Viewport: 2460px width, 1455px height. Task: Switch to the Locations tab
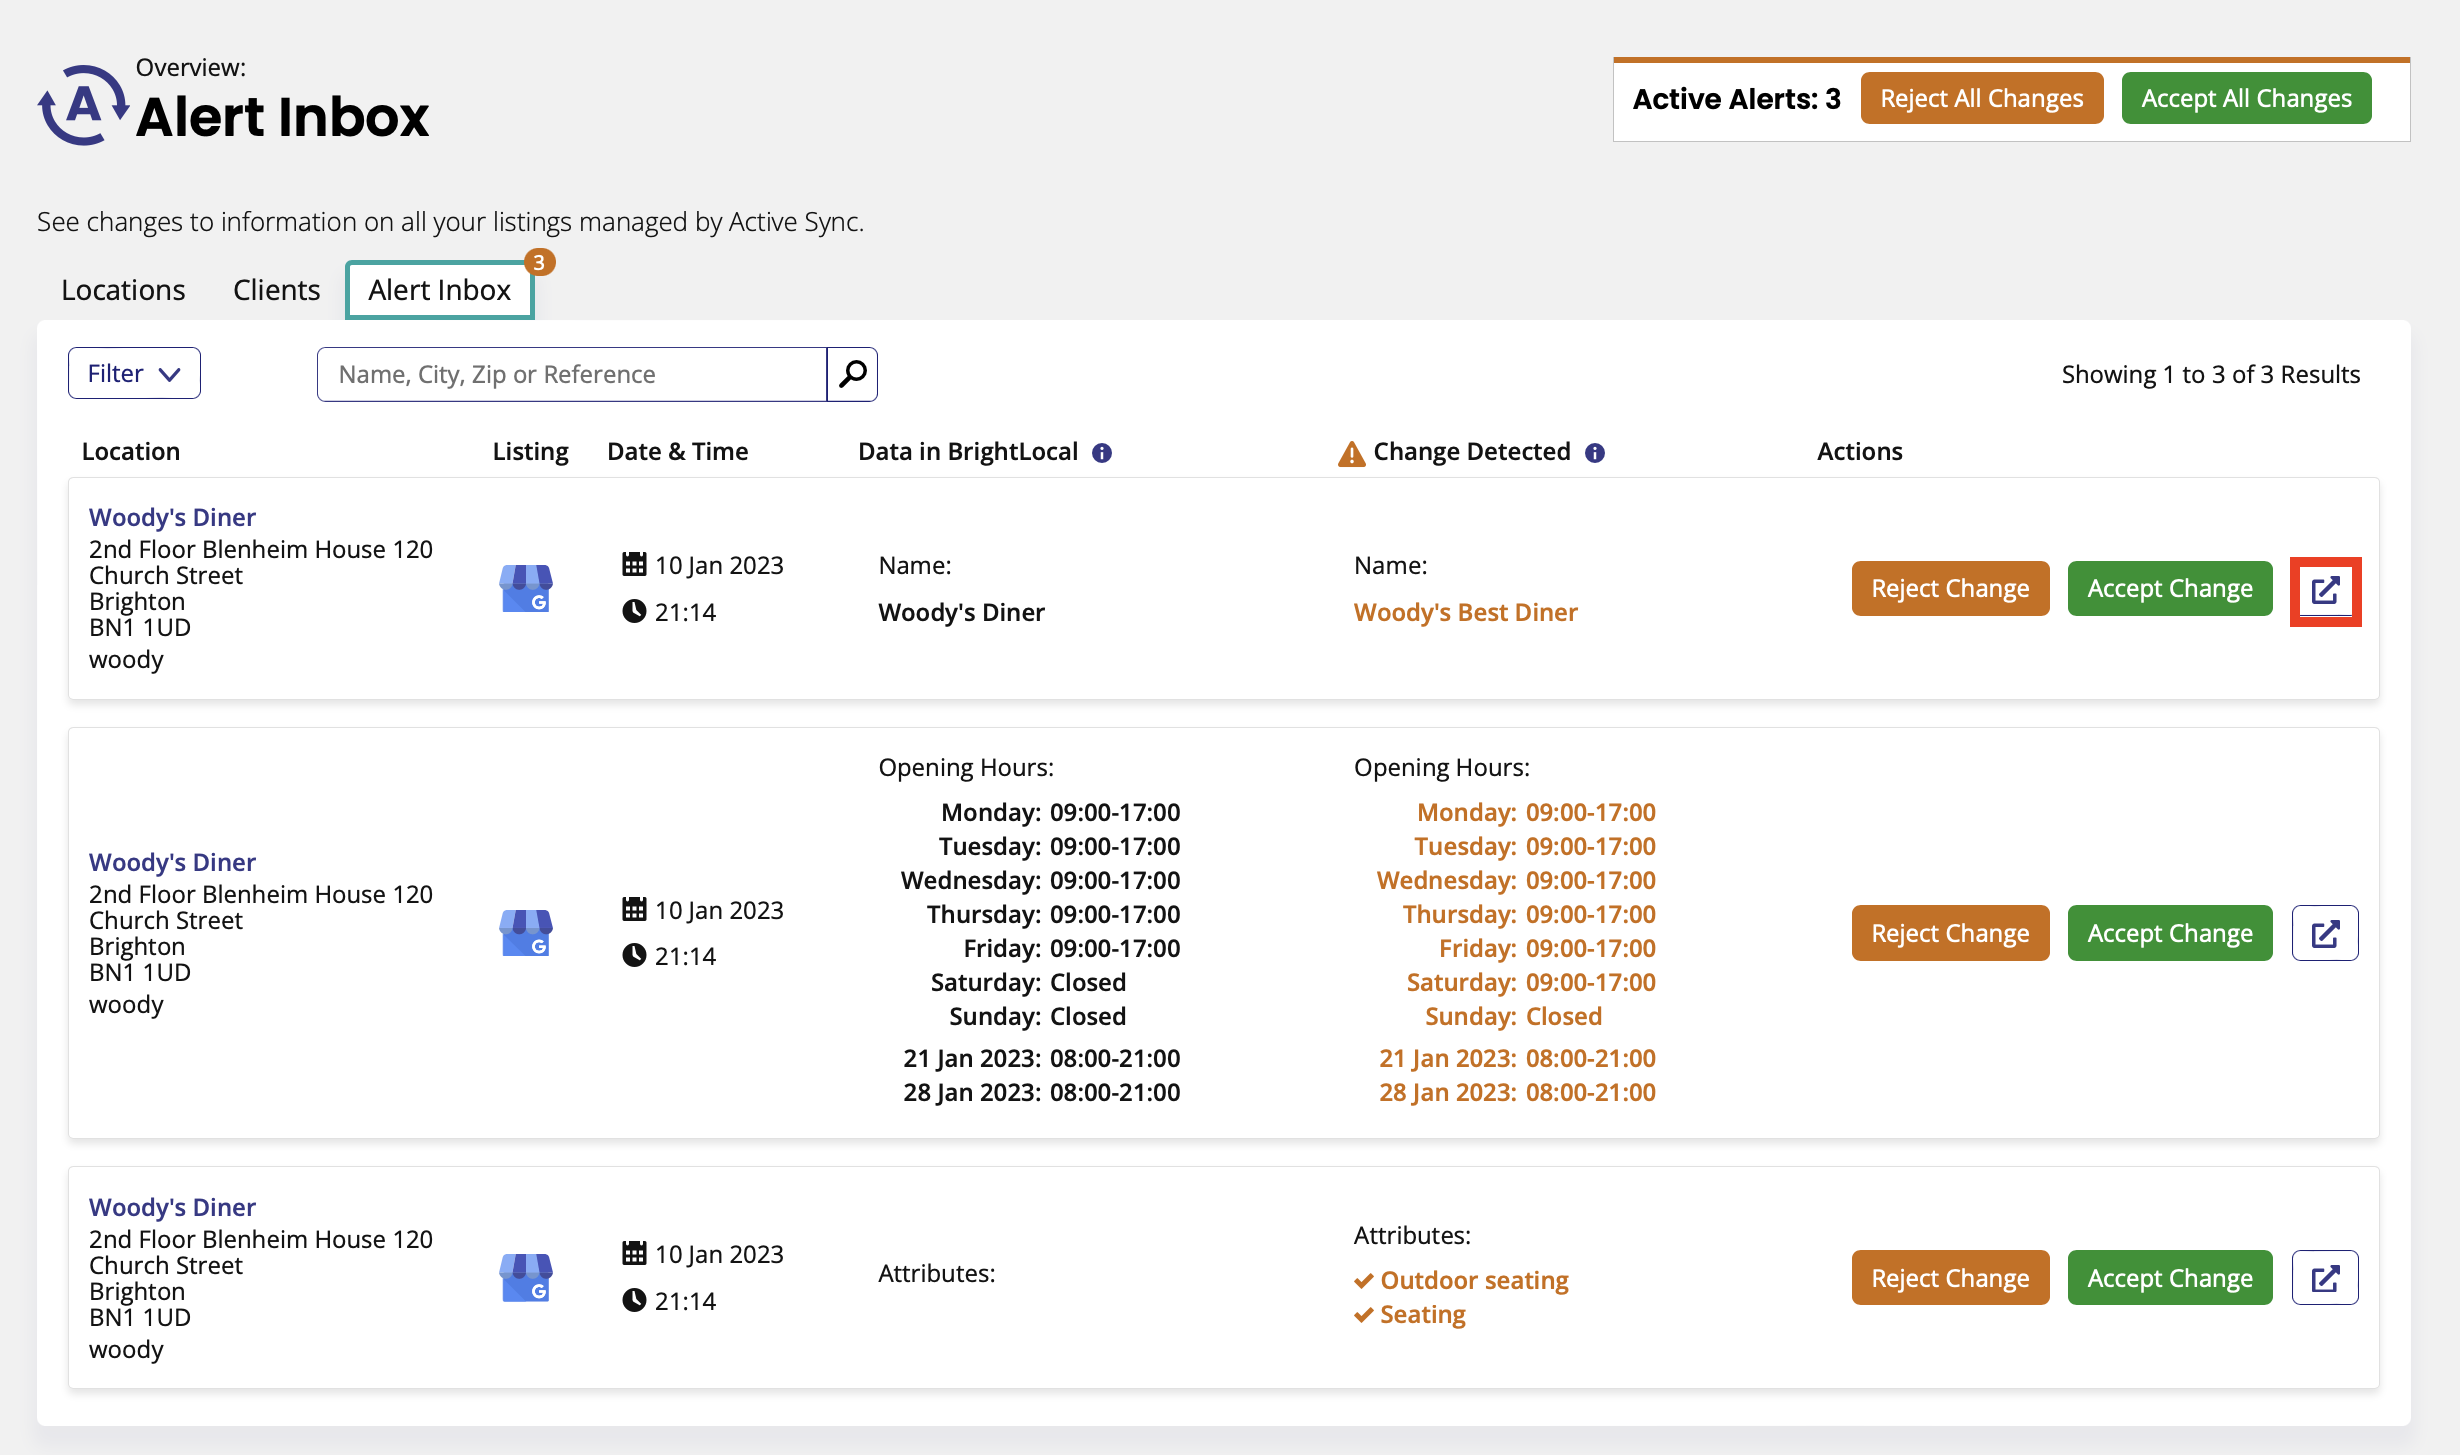[x=123, y=290]
